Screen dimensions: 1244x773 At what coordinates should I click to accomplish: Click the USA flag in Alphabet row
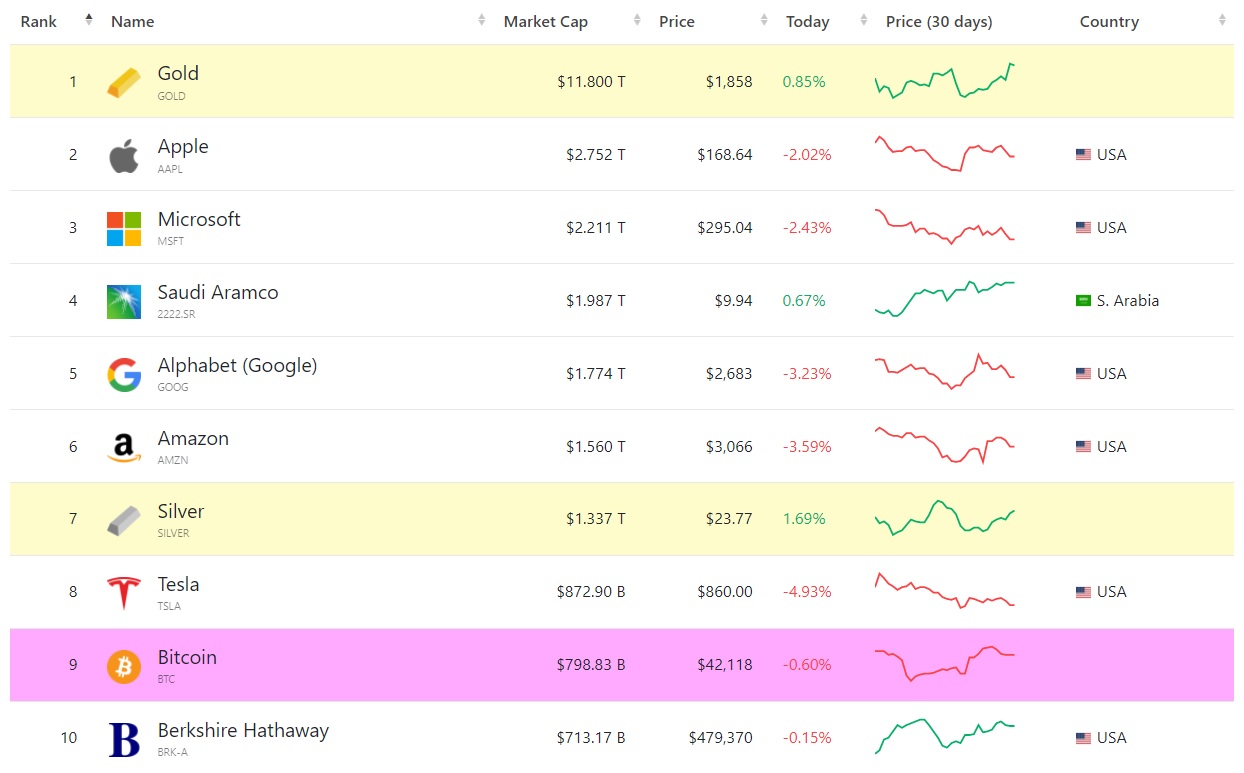point(1083,374)
